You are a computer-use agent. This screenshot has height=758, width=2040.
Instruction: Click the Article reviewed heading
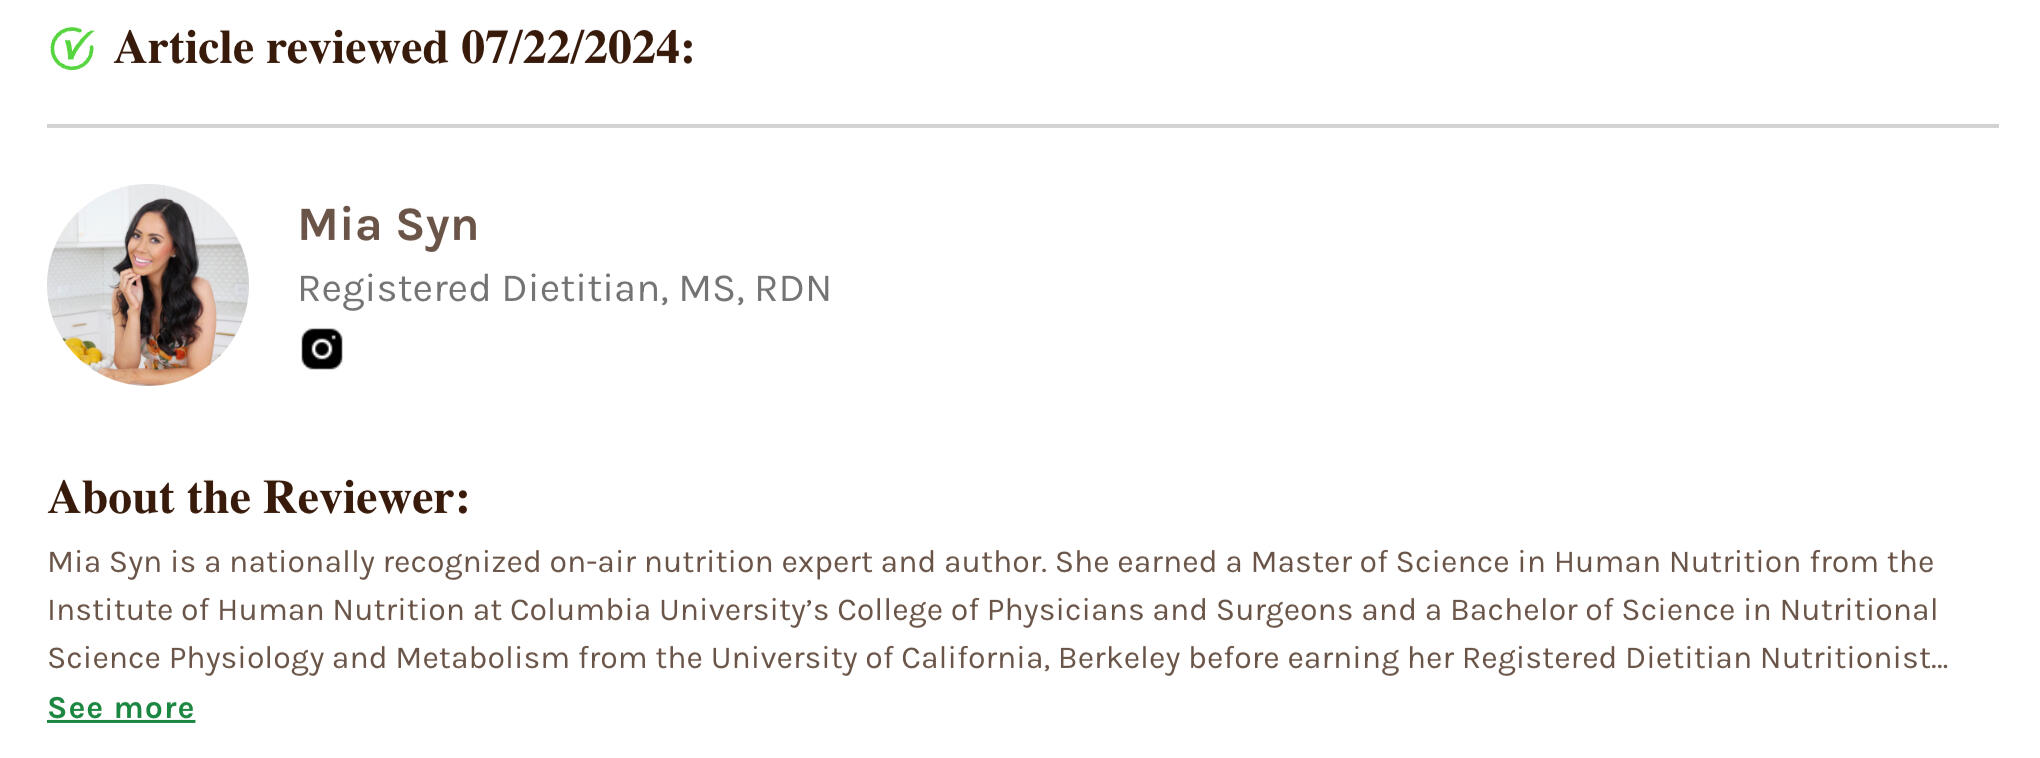coord(281,48)
